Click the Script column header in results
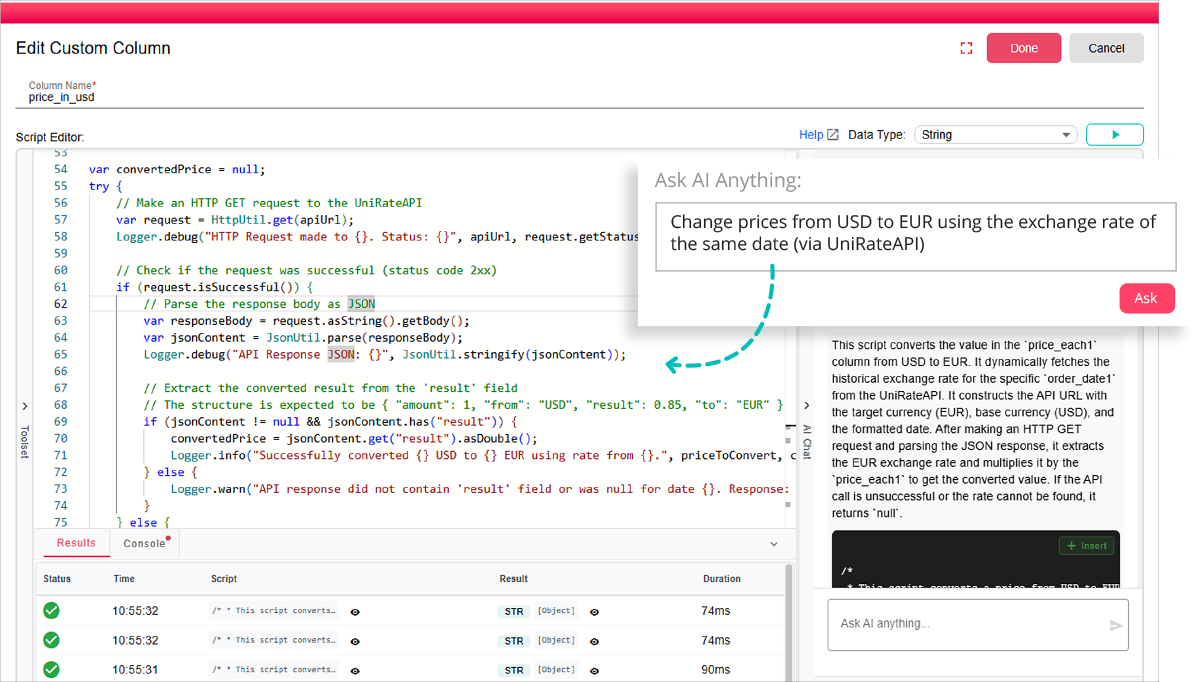This screenshot has width=1193, height=682. tap(224, 579)
